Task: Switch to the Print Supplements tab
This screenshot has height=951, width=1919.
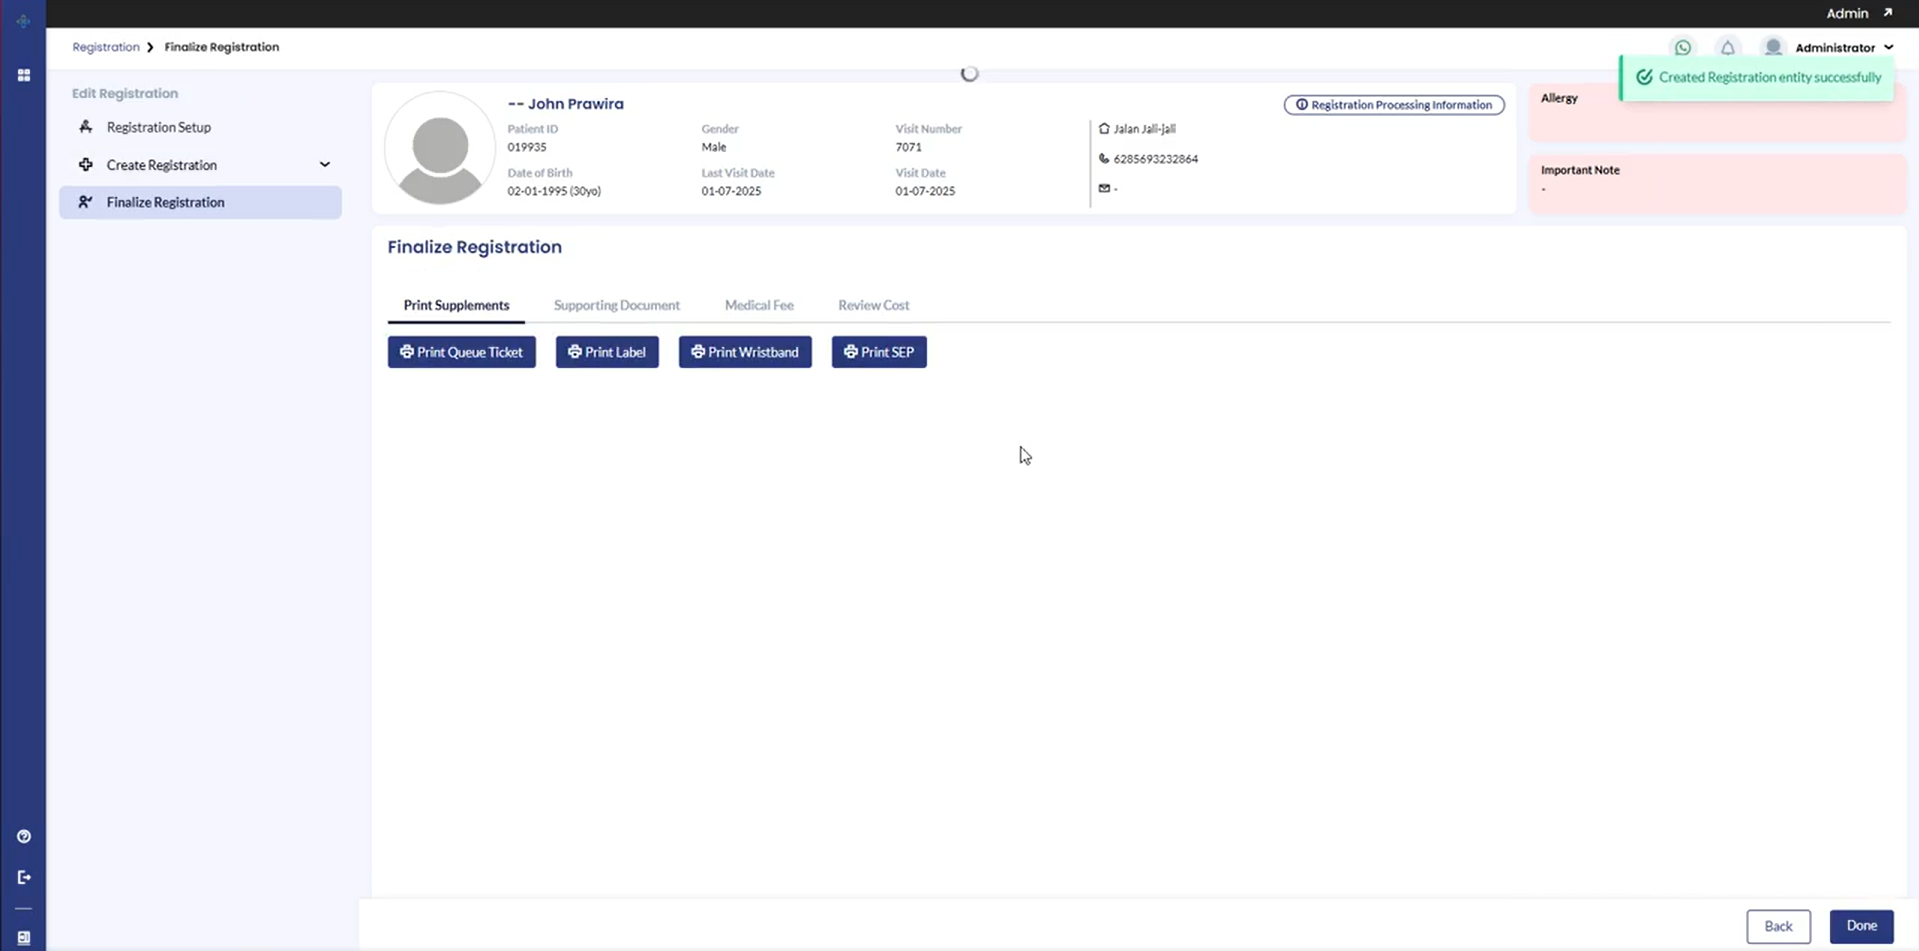Action: pyautogui.click(x=456, y=305)
